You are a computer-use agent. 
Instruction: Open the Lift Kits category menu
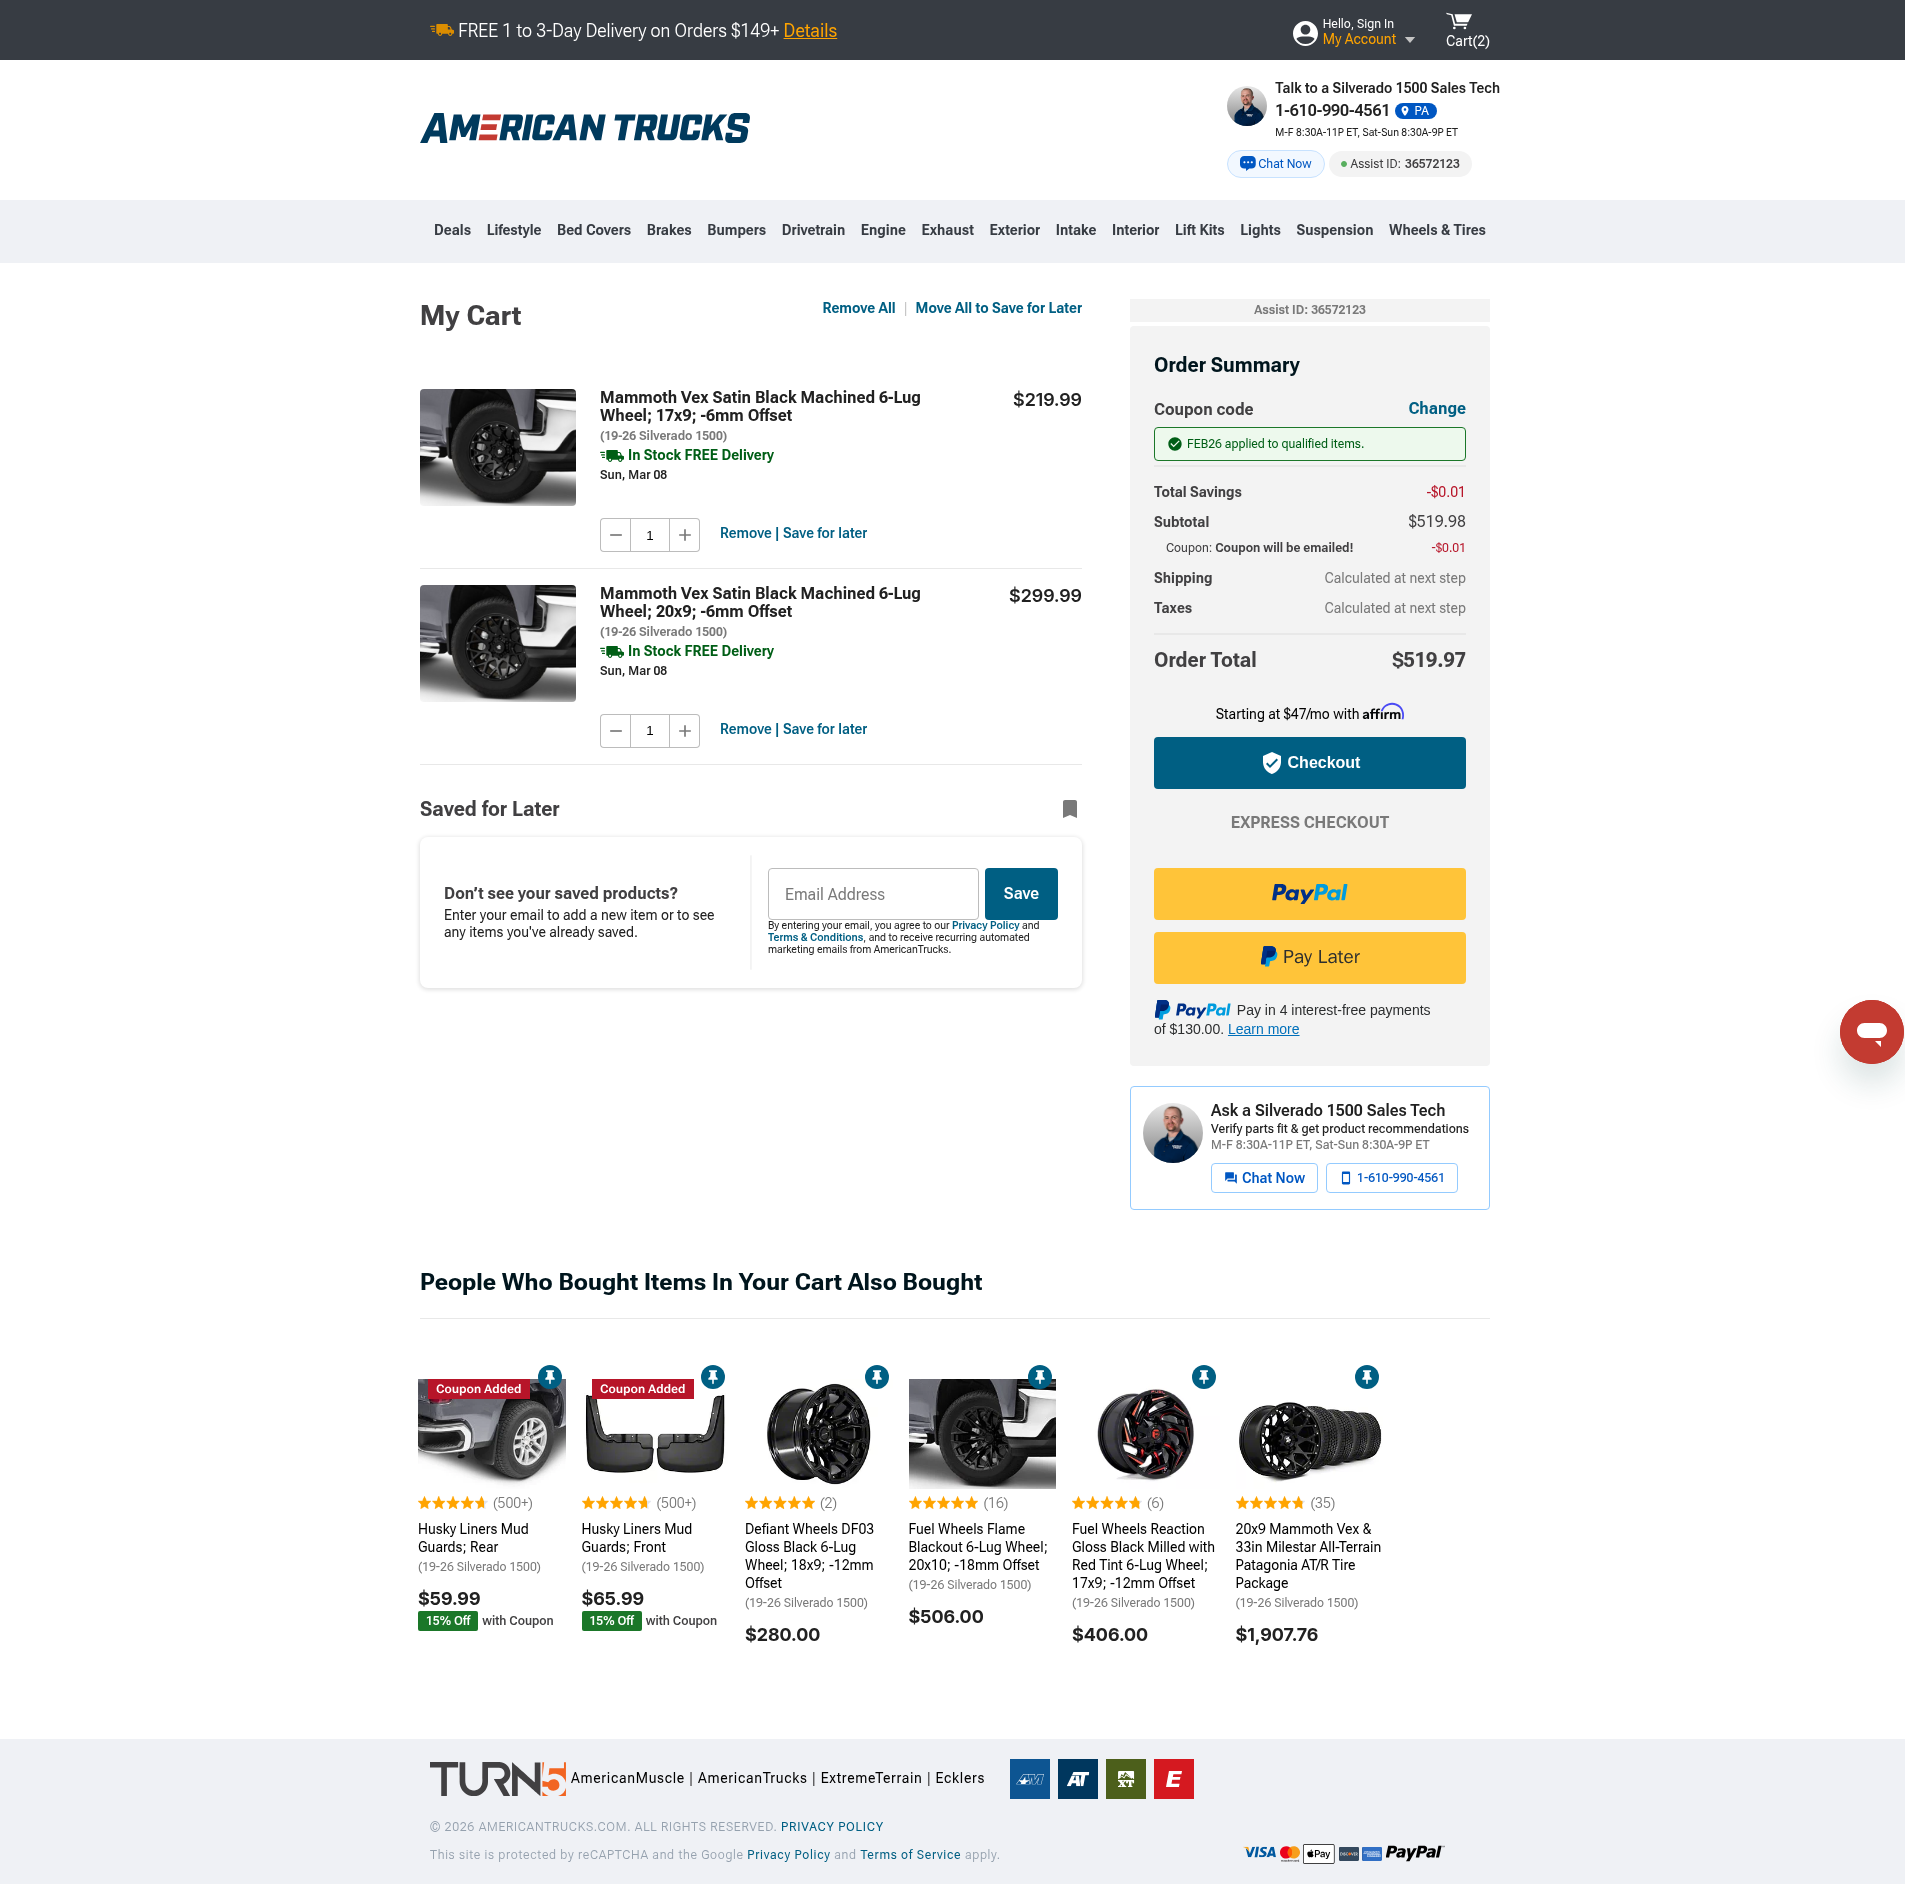[x=1199, y=230]
